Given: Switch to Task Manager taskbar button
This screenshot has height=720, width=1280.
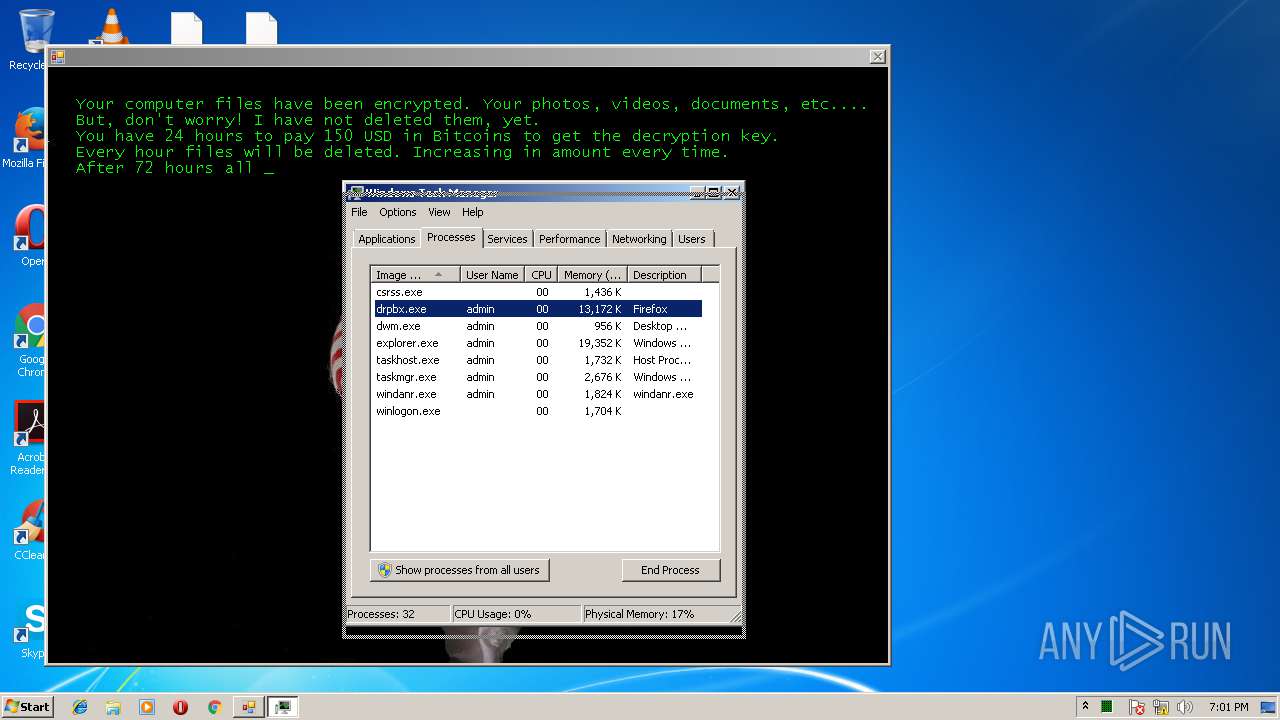Looking at the screenshot, I should point(283,707).
